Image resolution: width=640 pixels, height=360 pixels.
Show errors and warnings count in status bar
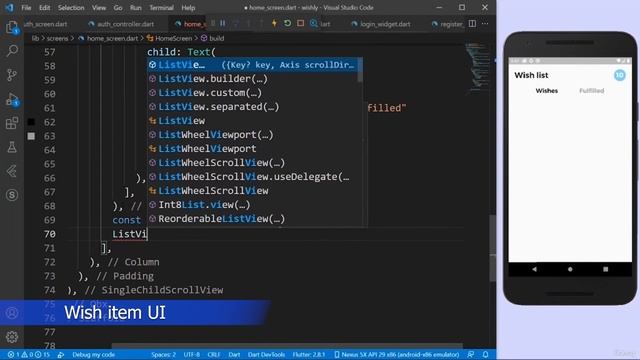click(29, 355)
